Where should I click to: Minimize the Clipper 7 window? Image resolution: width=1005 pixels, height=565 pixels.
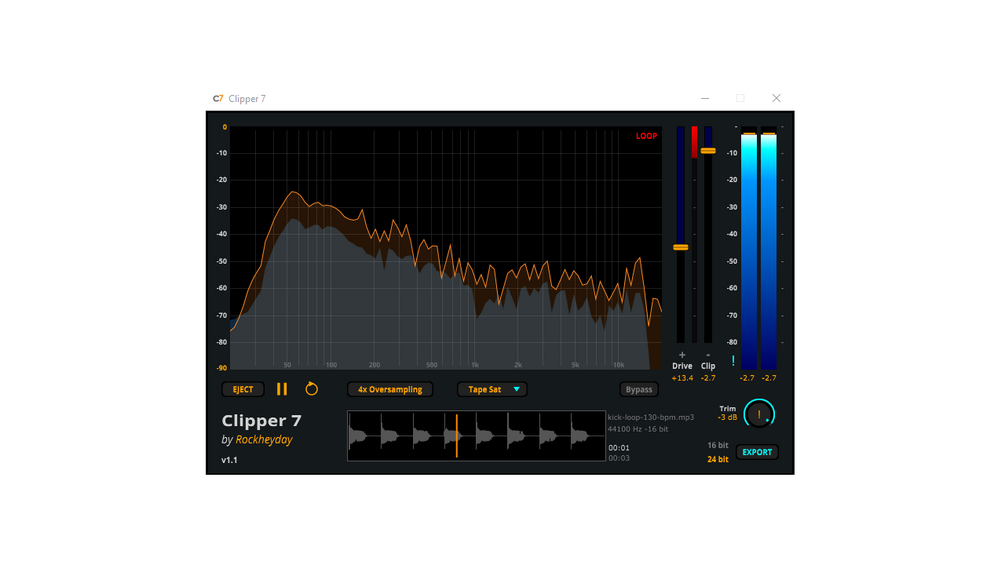tap(705, 98)
